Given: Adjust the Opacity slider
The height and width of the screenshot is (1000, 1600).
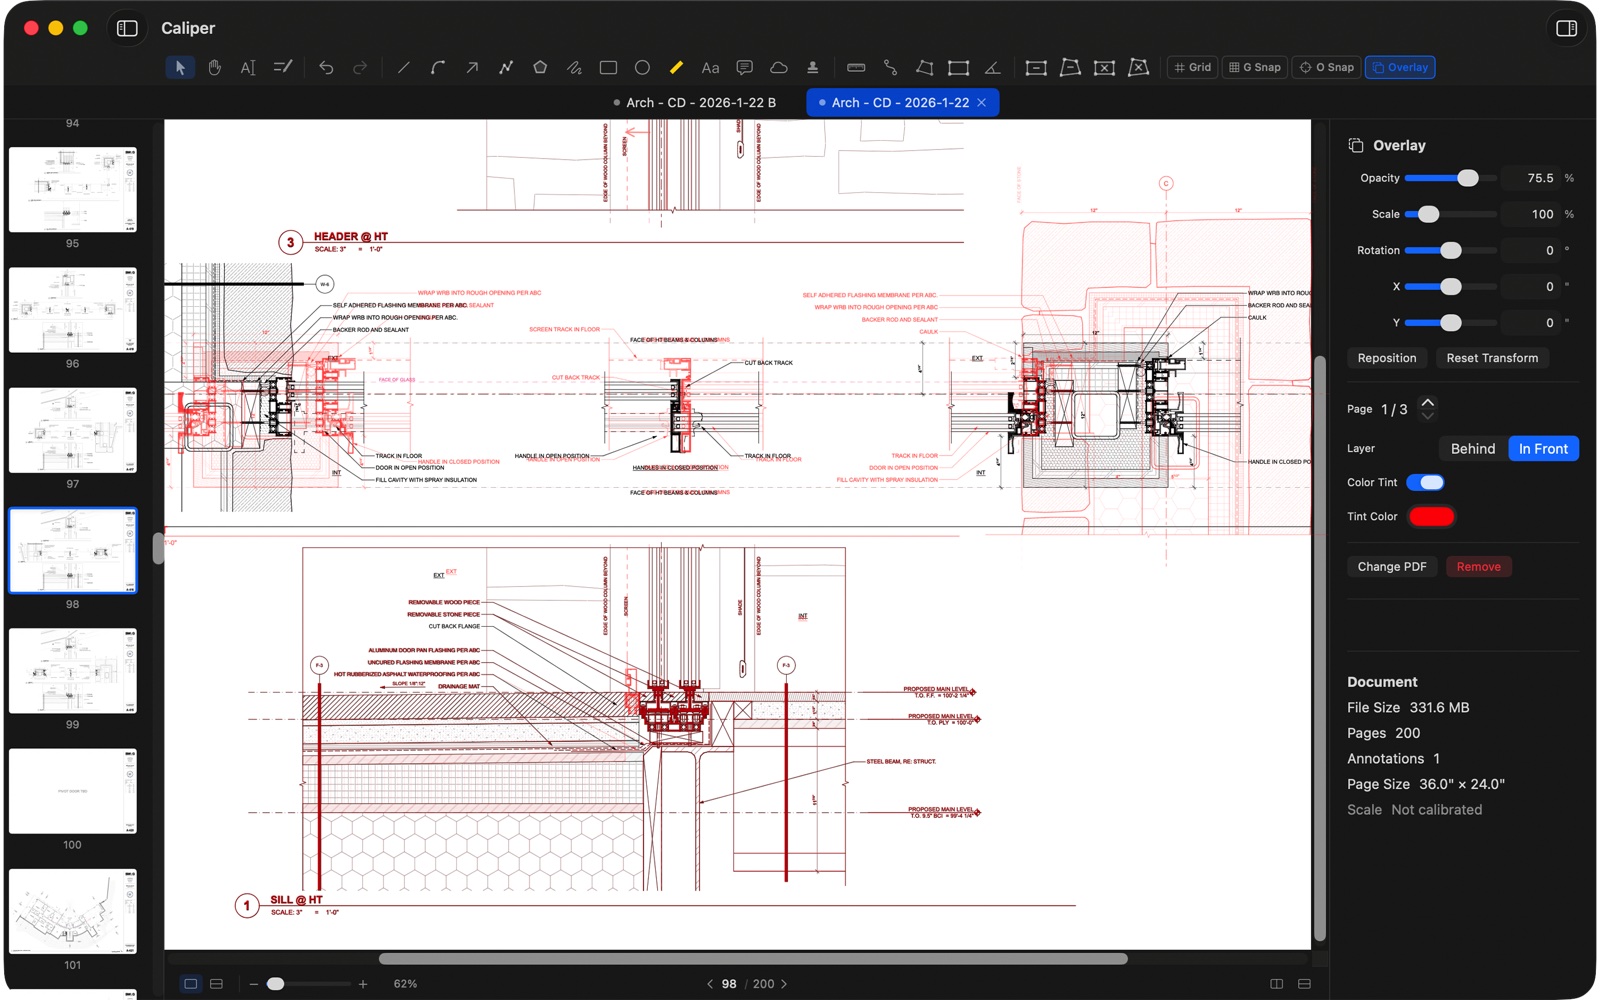Looking at the screenshot, I should click(x=1451, y=178).
